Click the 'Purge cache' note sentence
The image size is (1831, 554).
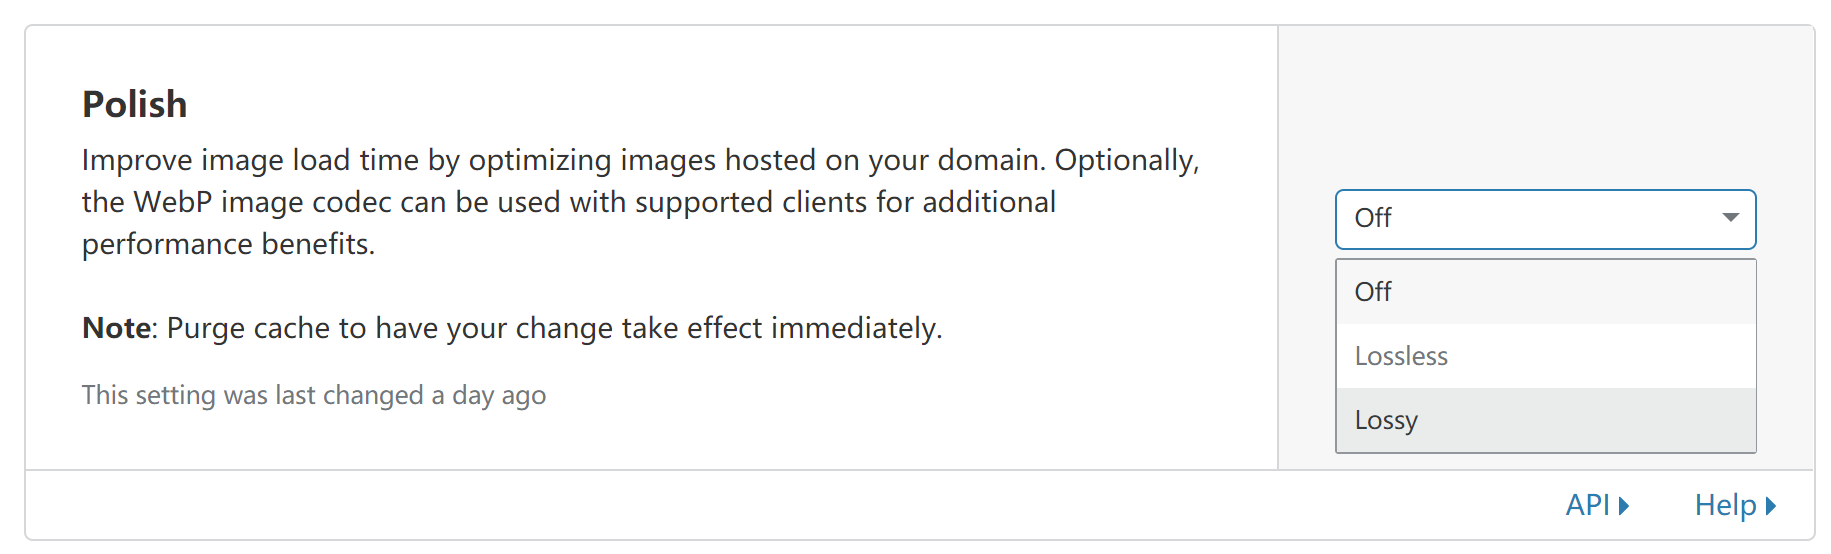512,328
